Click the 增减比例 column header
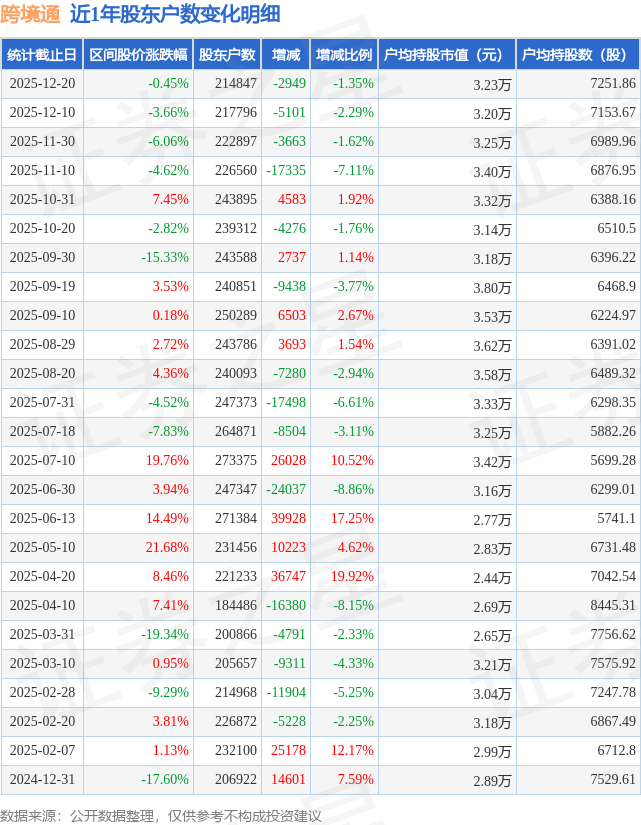641x825 pixels. (x=343, y=56)
